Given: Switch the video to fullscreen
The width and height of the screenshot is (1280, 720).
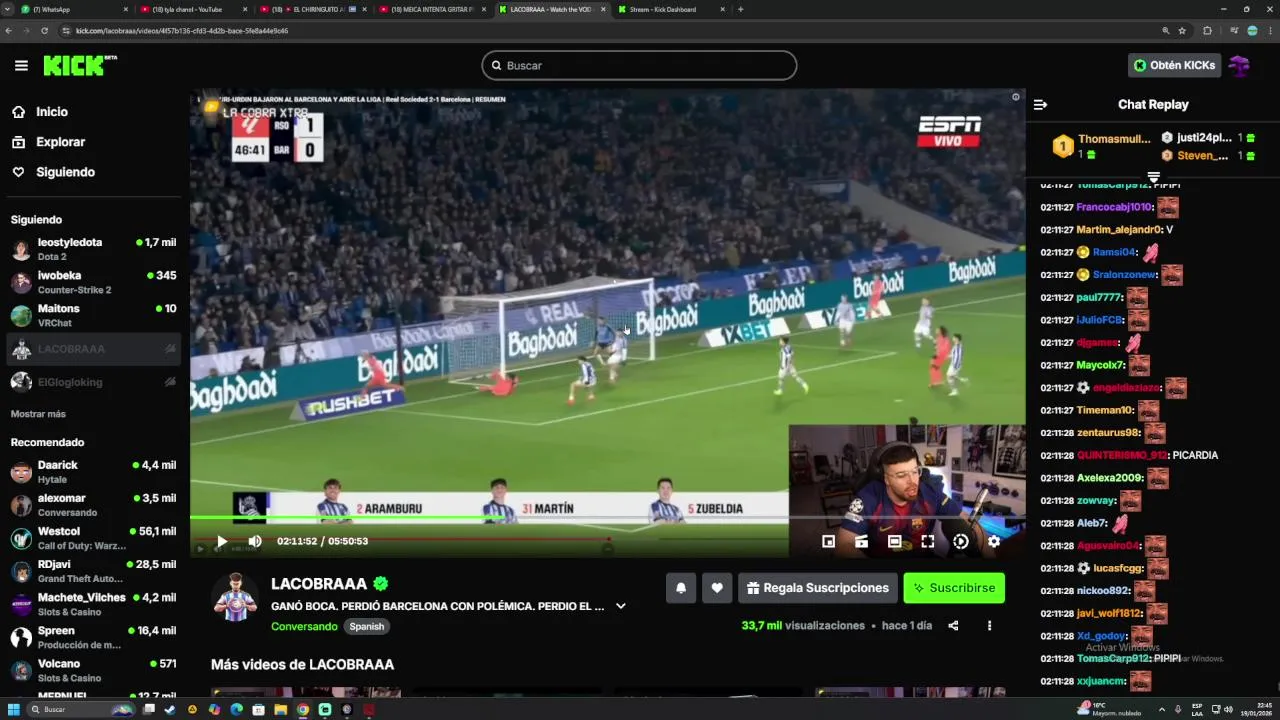Looking at the screenshot, I should [927, 541].
